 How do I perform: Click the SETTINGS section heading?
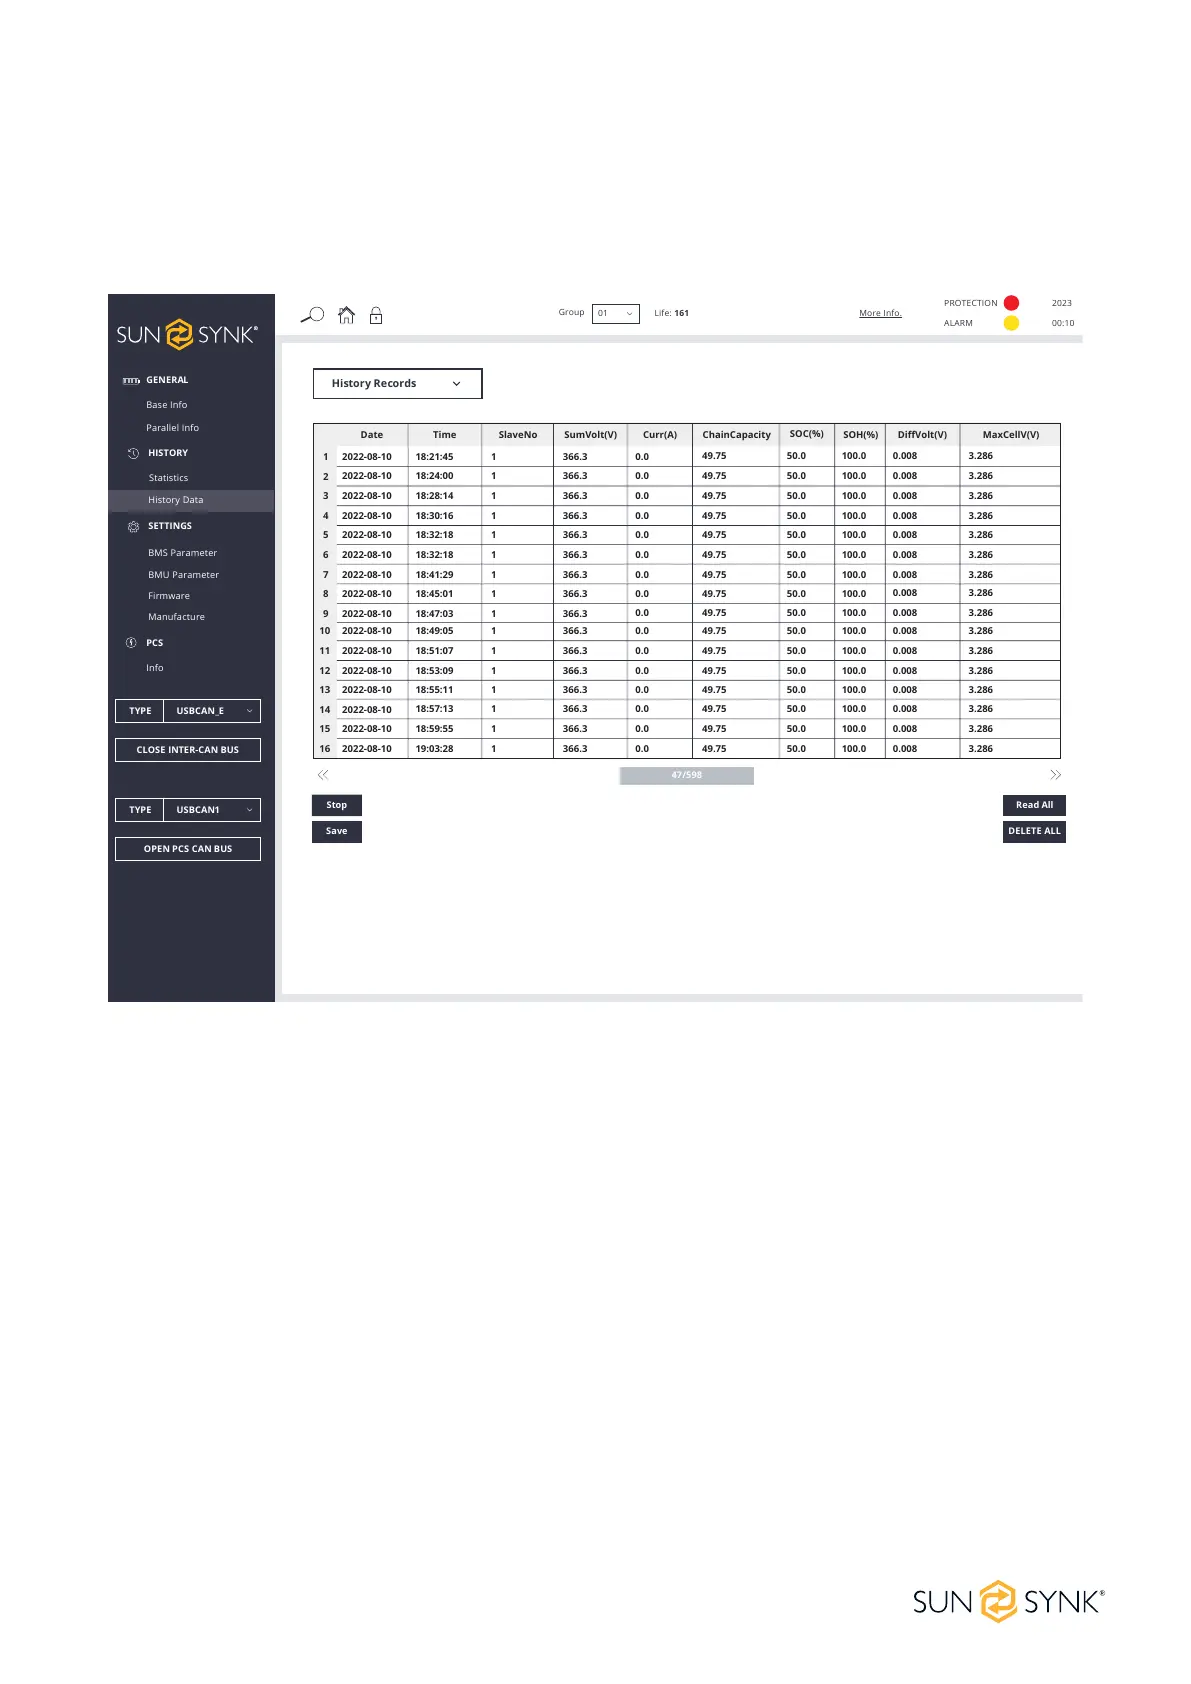tap(170, 526)
